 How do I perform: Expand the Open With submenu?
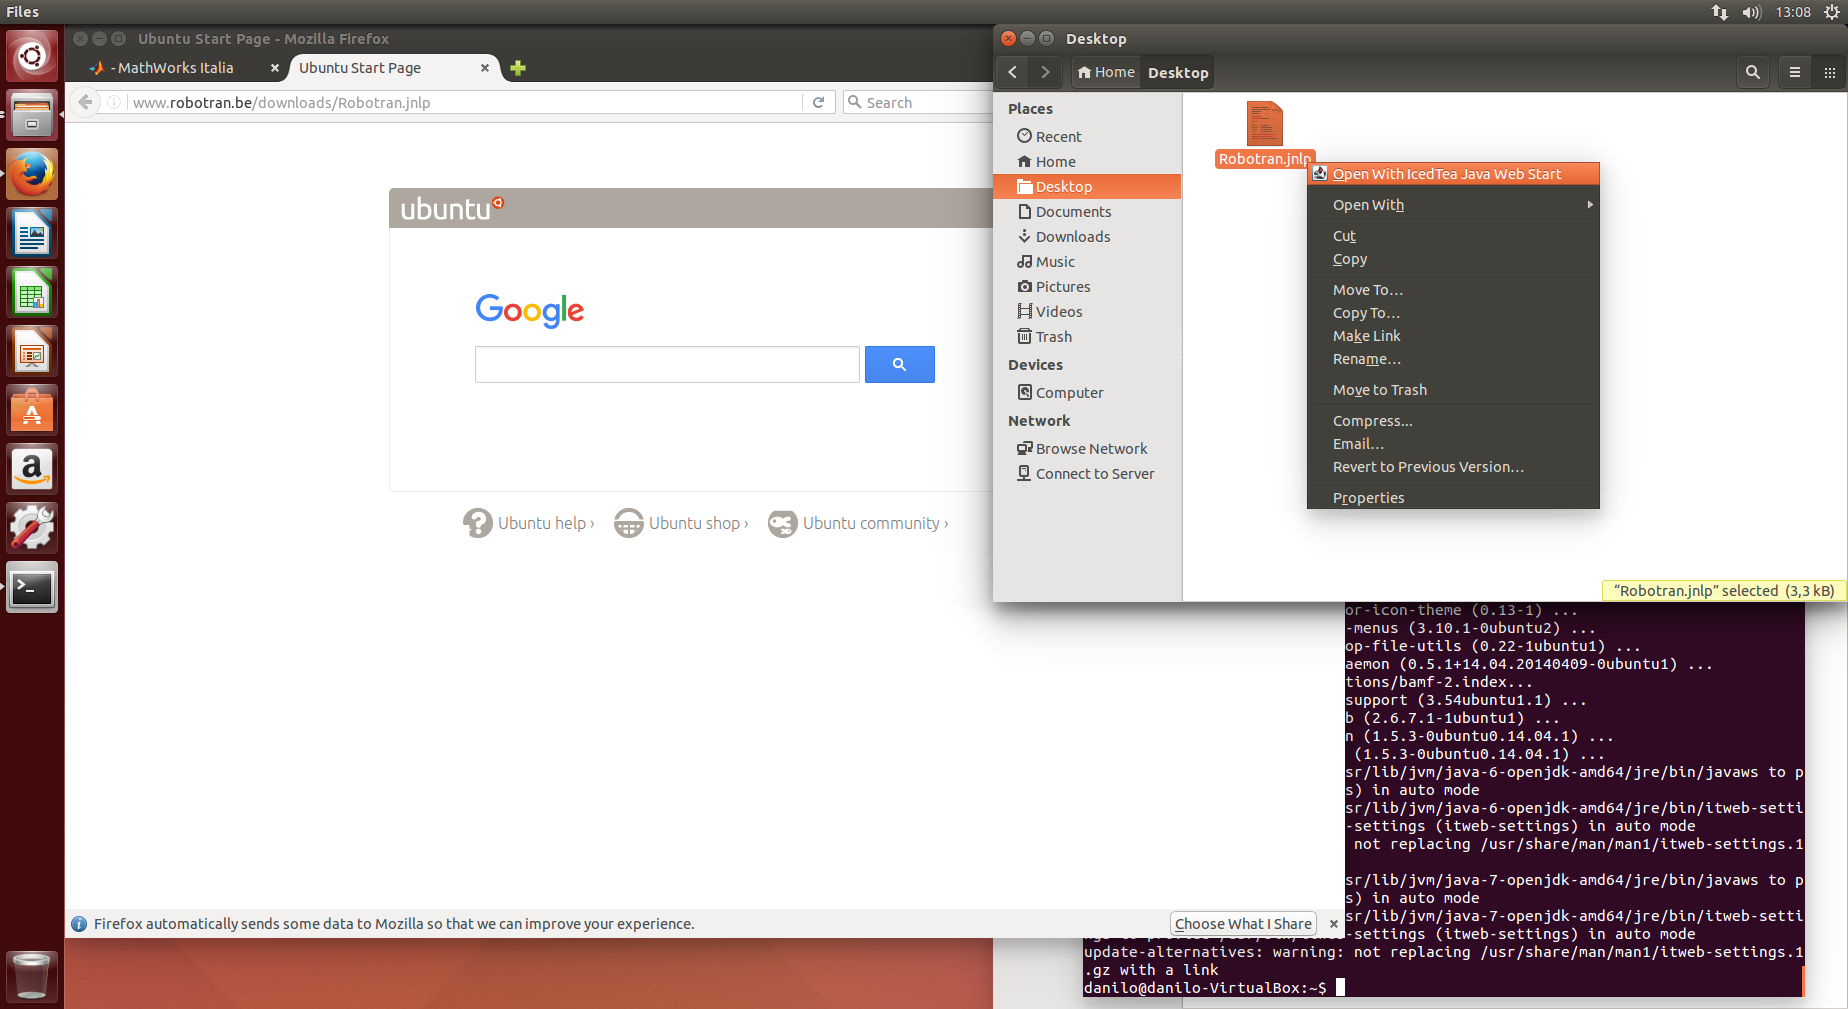coord(1453,204)
